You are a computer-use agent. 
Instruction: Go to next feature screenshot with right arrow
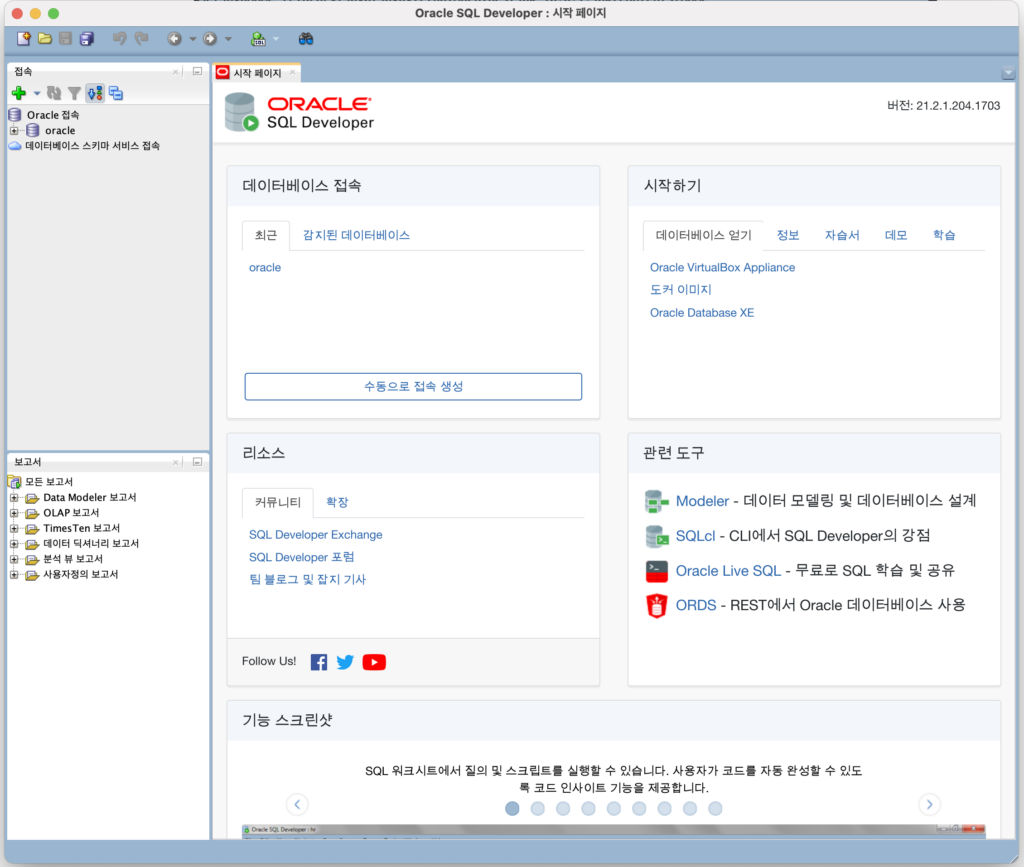(x=929, y=804)
